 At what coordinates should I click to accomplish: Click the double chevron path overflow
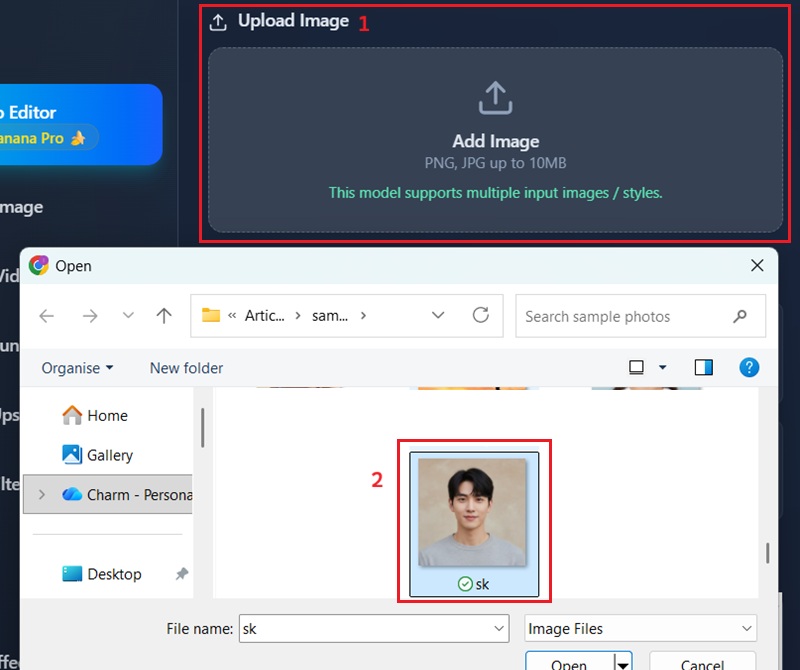(232, 316)
